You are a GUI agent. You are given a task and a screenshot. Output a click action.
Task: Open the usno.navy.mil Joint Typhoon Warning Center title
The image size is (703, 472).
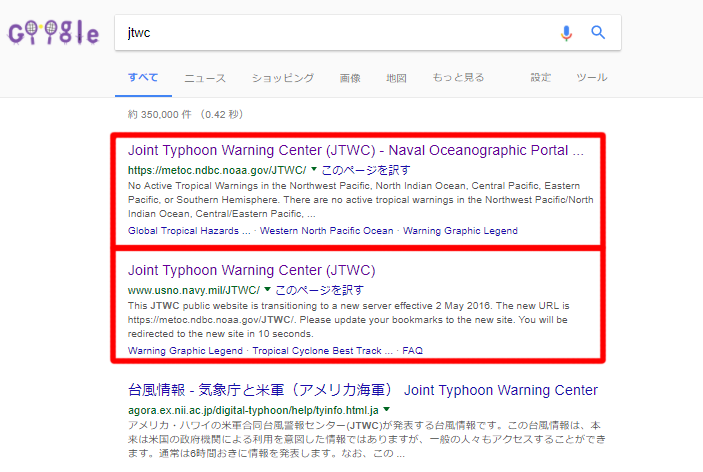pyautogui.click(x=252, y=270)
